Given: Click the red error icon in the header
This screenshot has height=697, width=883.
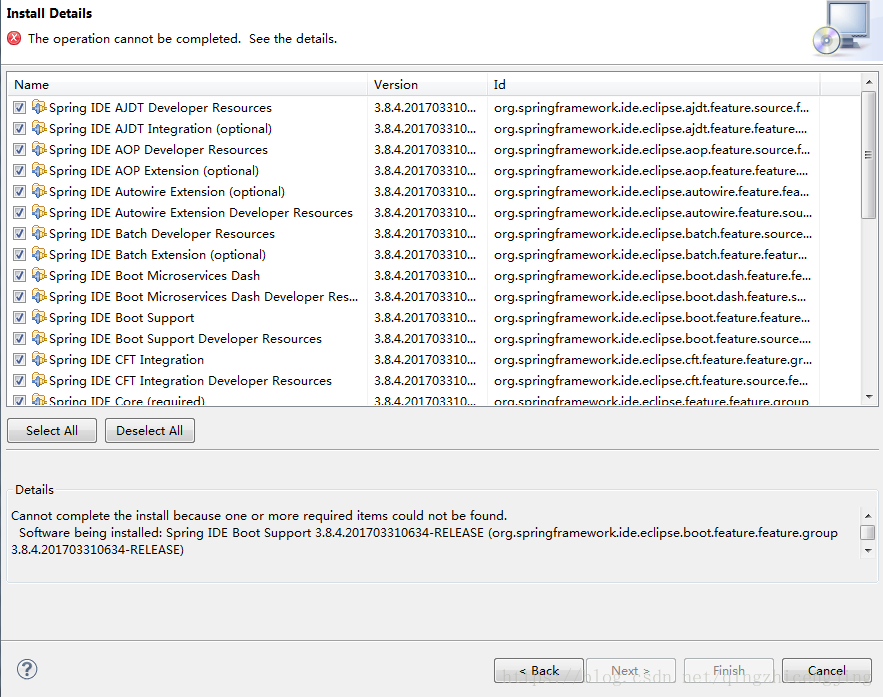Looking at the screenshot, I should [14, 38].
